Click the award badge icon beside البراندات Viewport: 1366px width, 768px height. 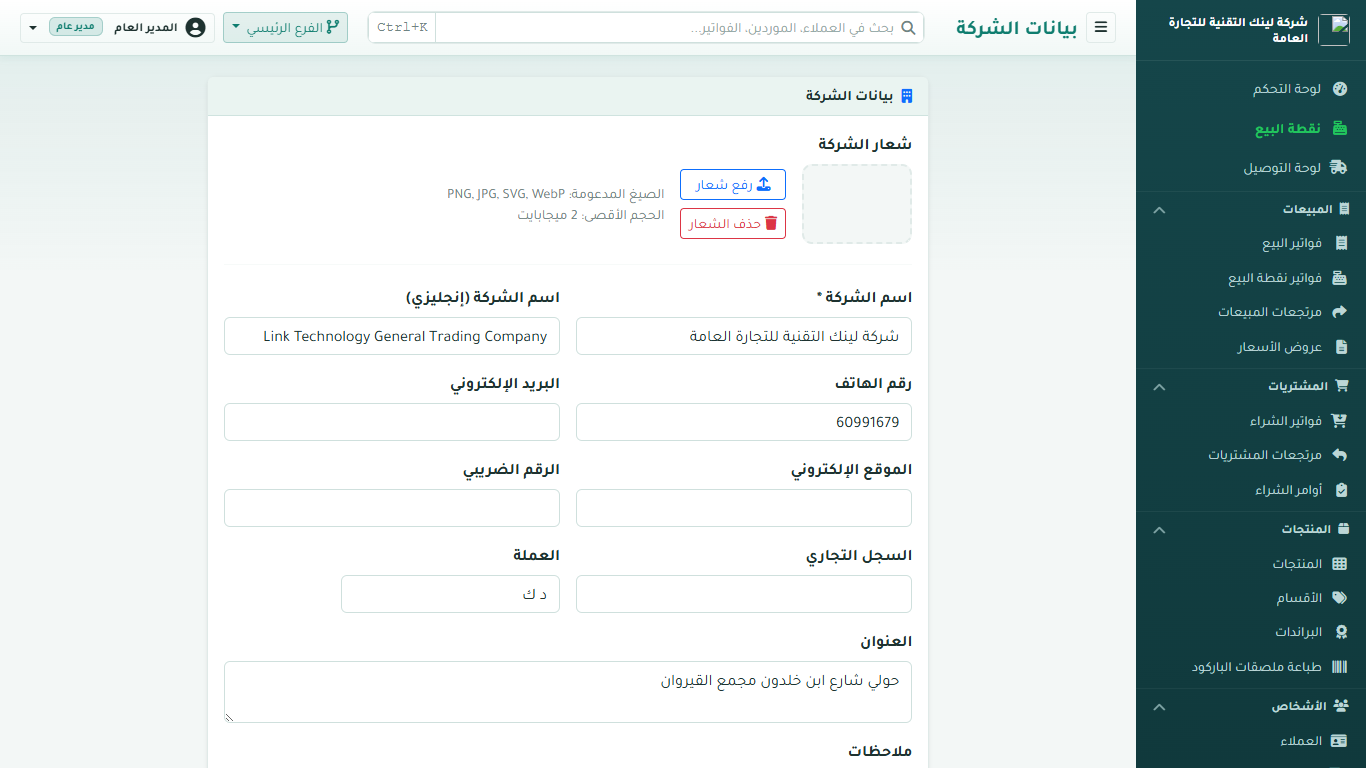coord(1341,632)
